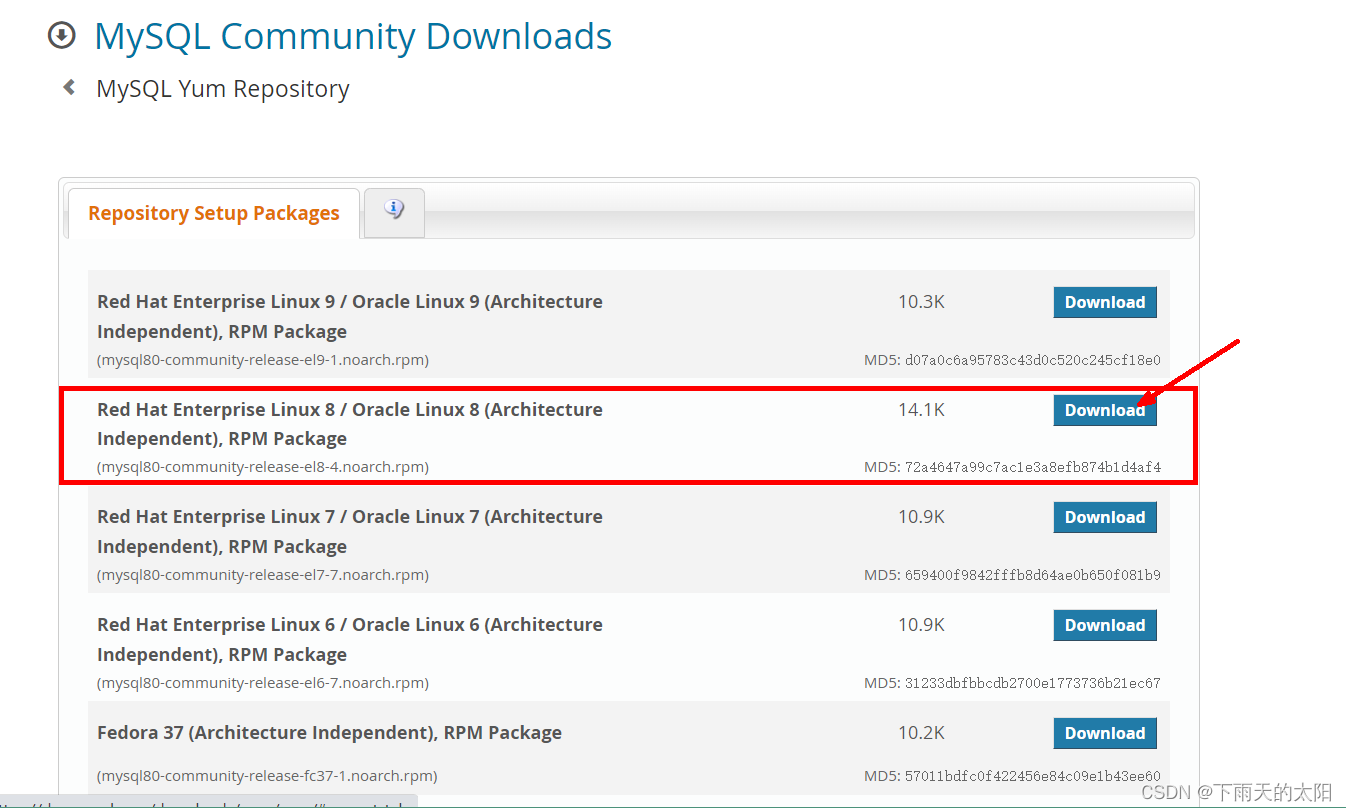Click the 10.2K file size value

[921, 733]
